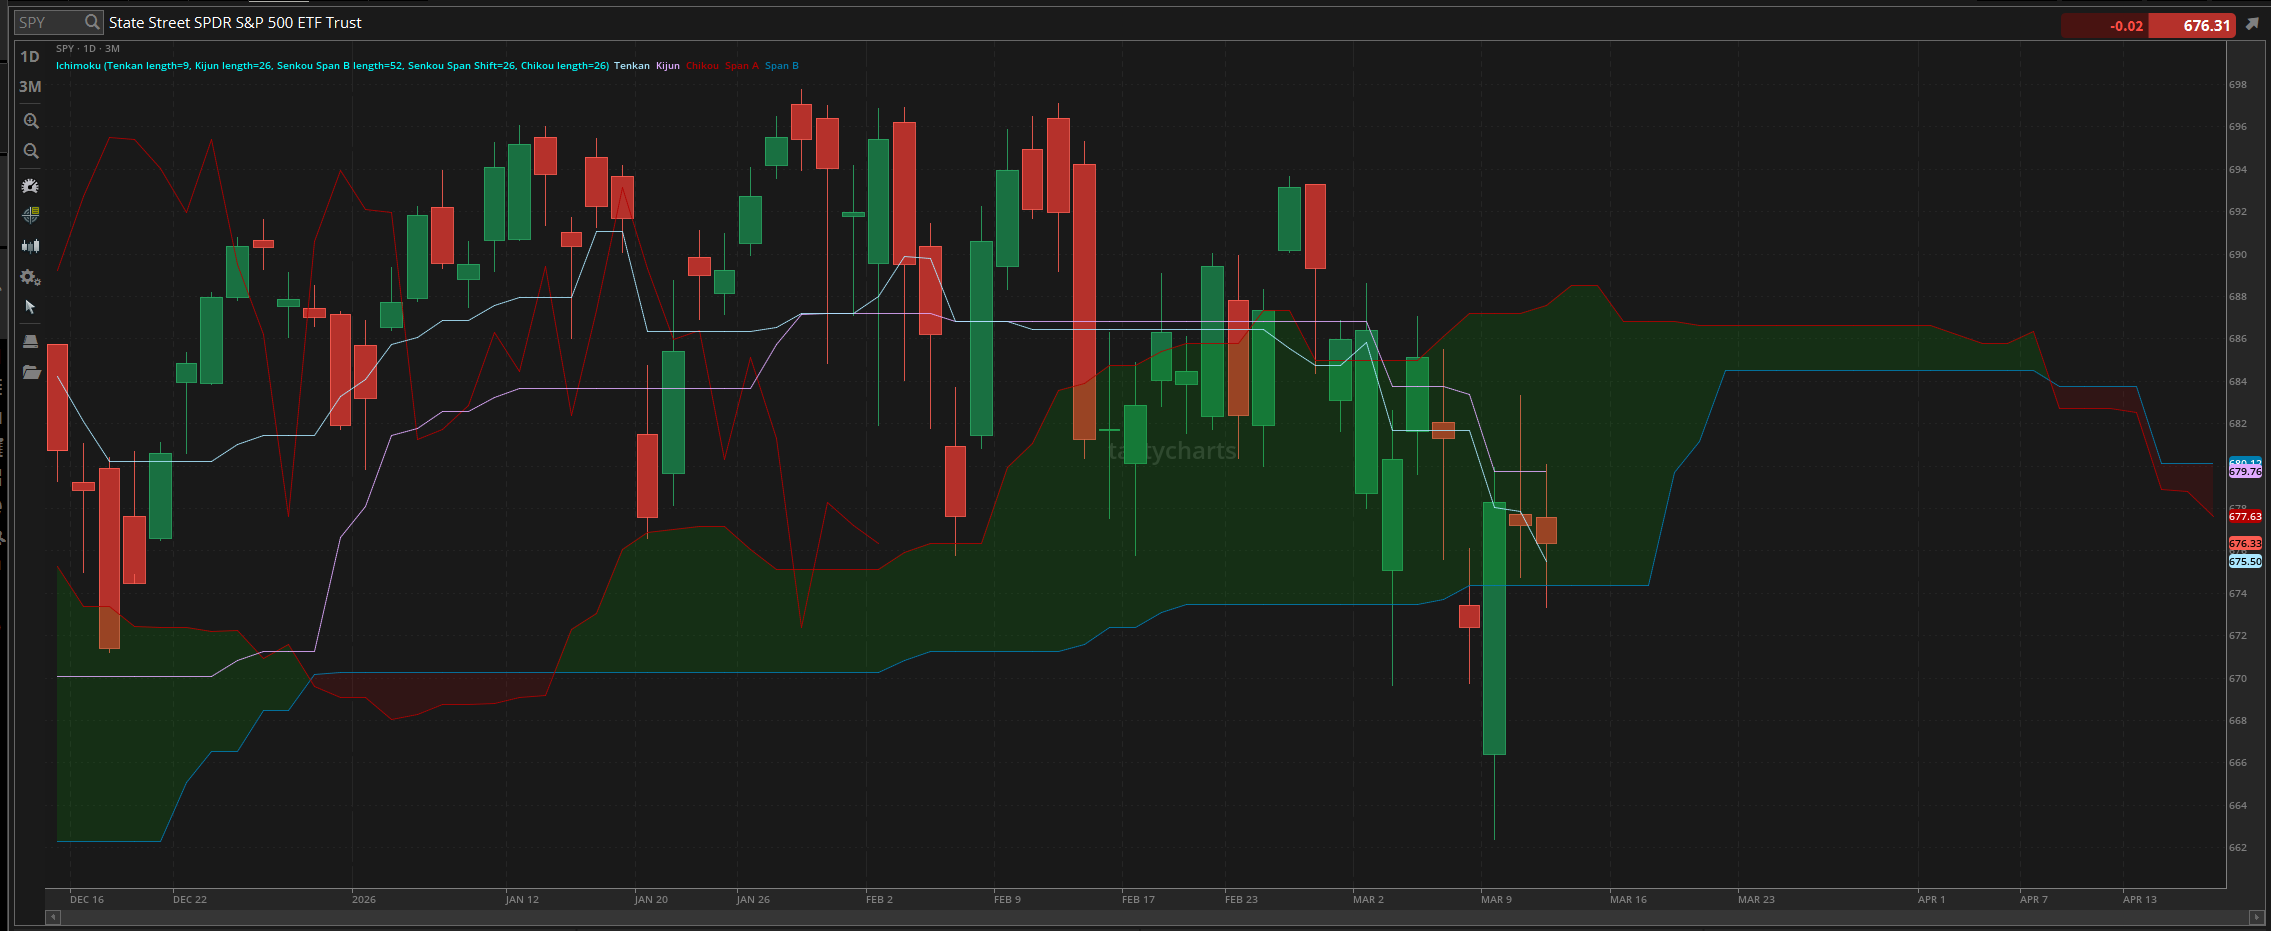Click the search magnifier in symbol box

click(92, 22)
